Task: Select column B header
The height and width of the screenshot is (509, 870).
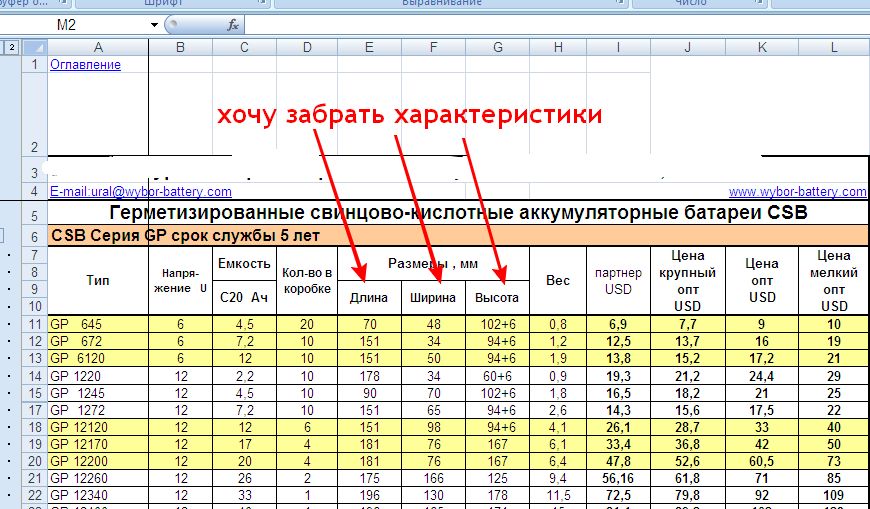Action: [x=180, y=48]
